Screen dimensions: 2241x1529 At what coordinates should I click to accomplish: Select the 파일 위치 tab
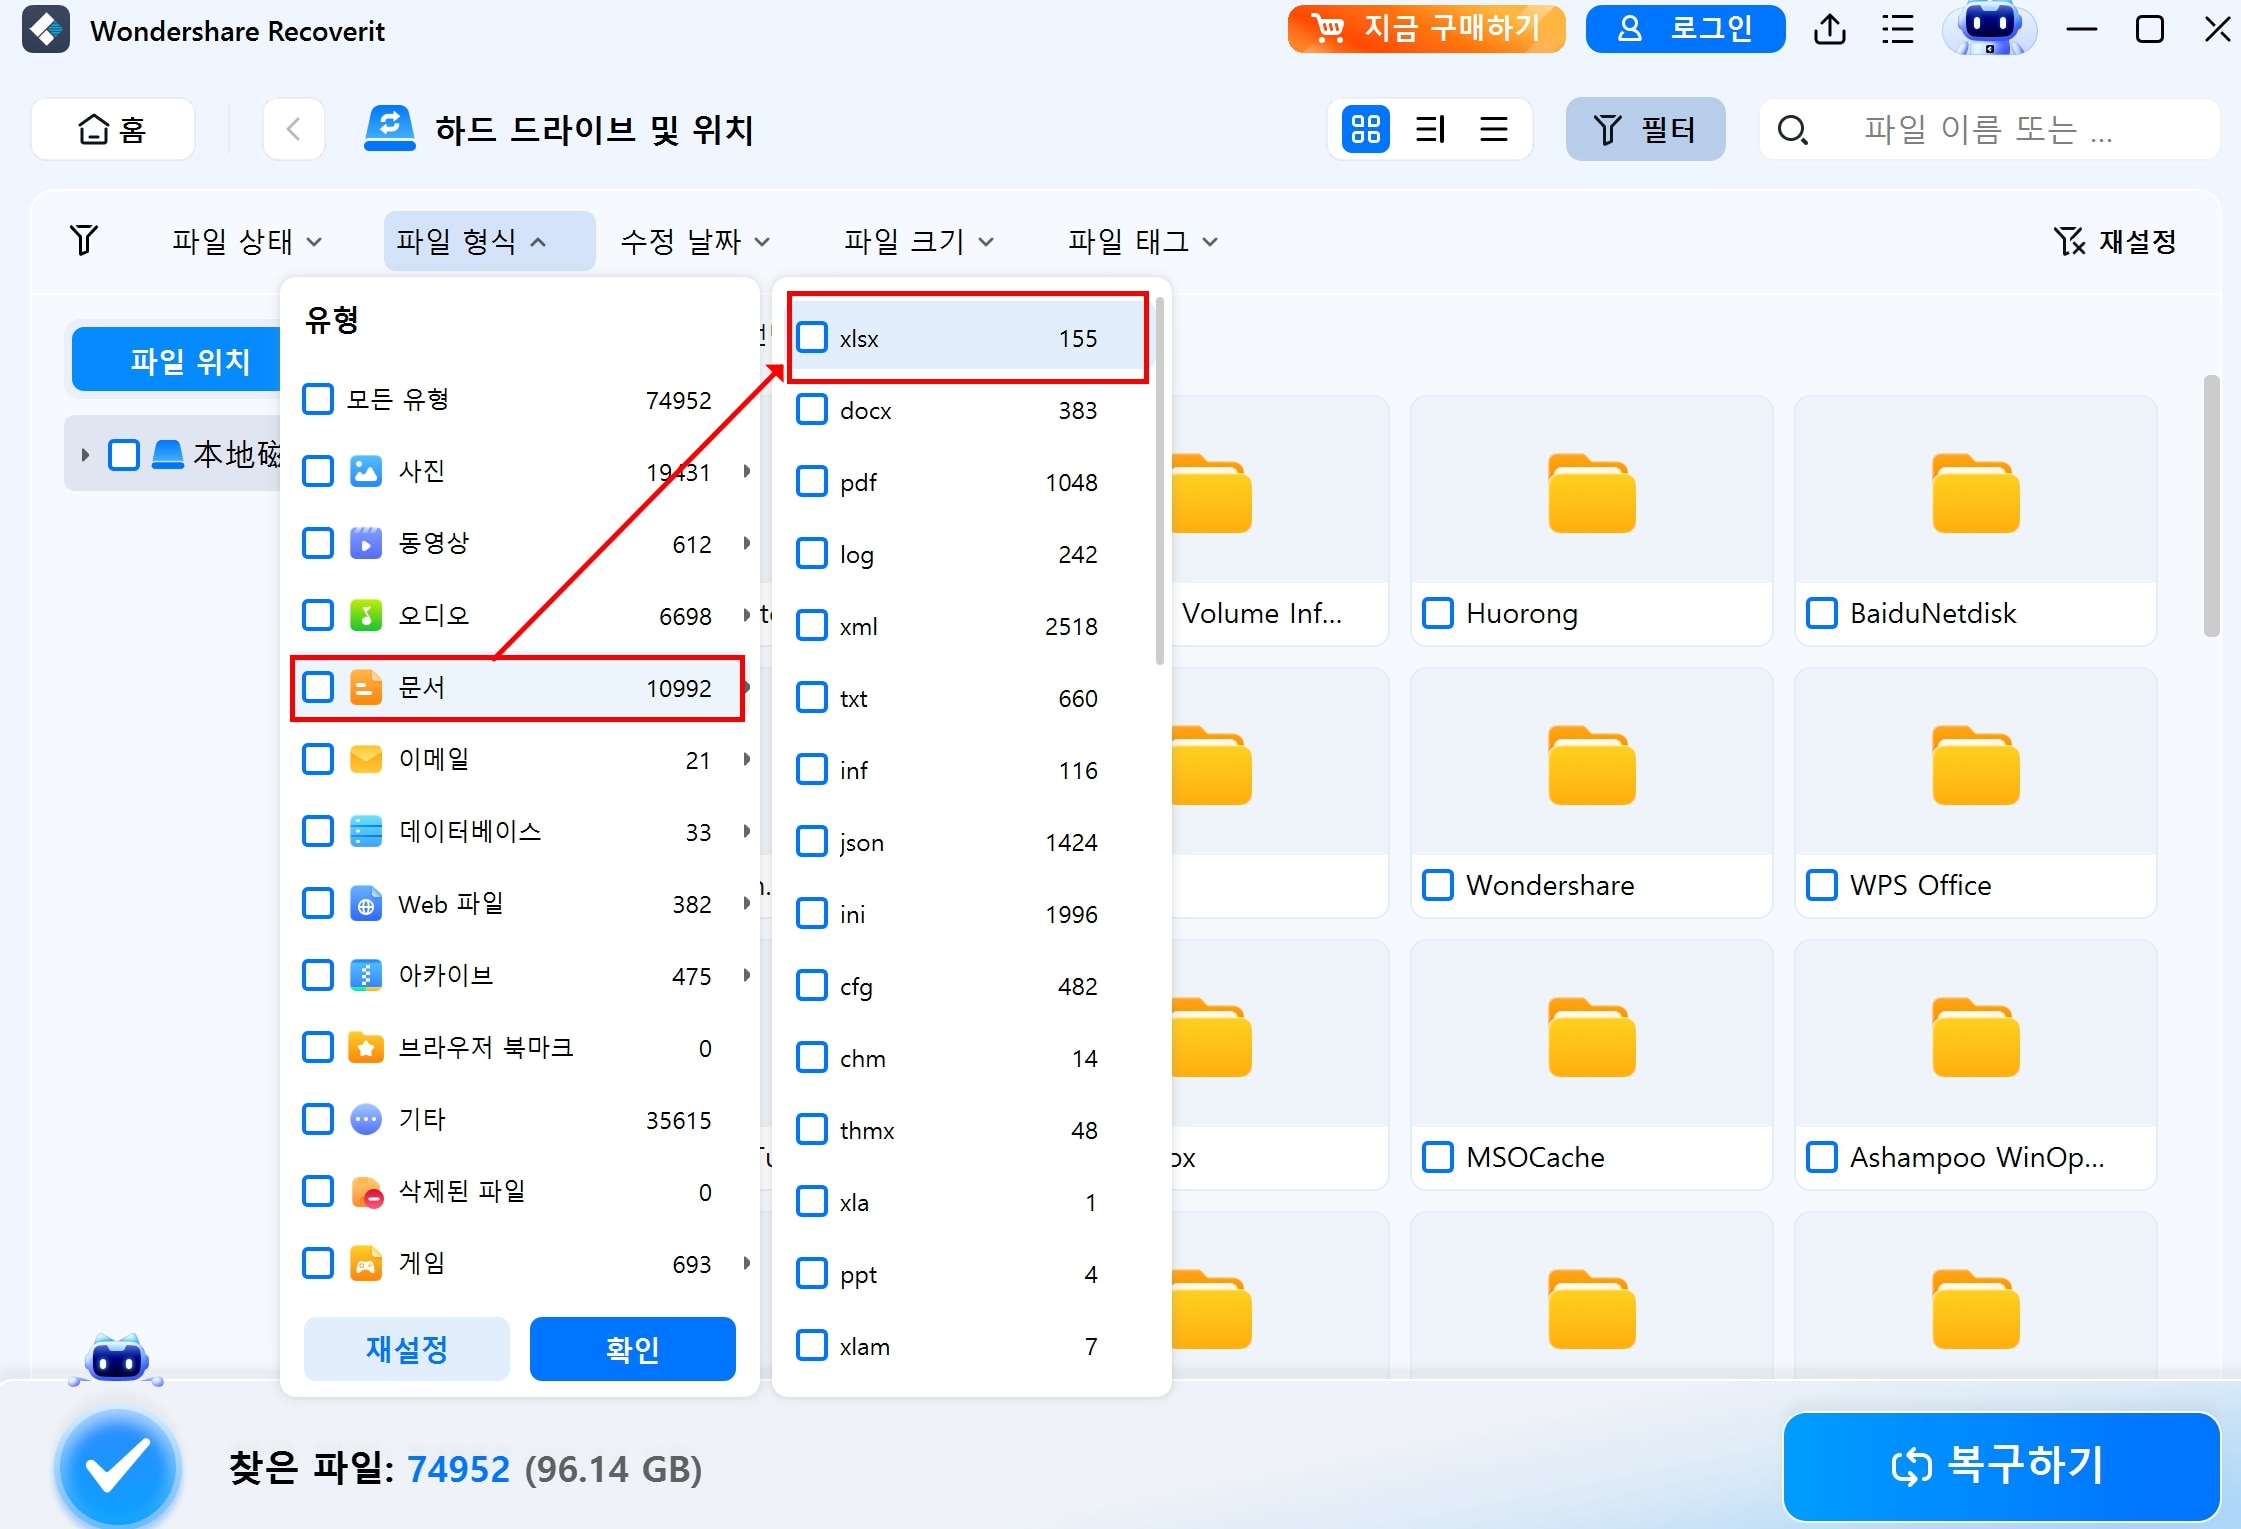(190, 359)
